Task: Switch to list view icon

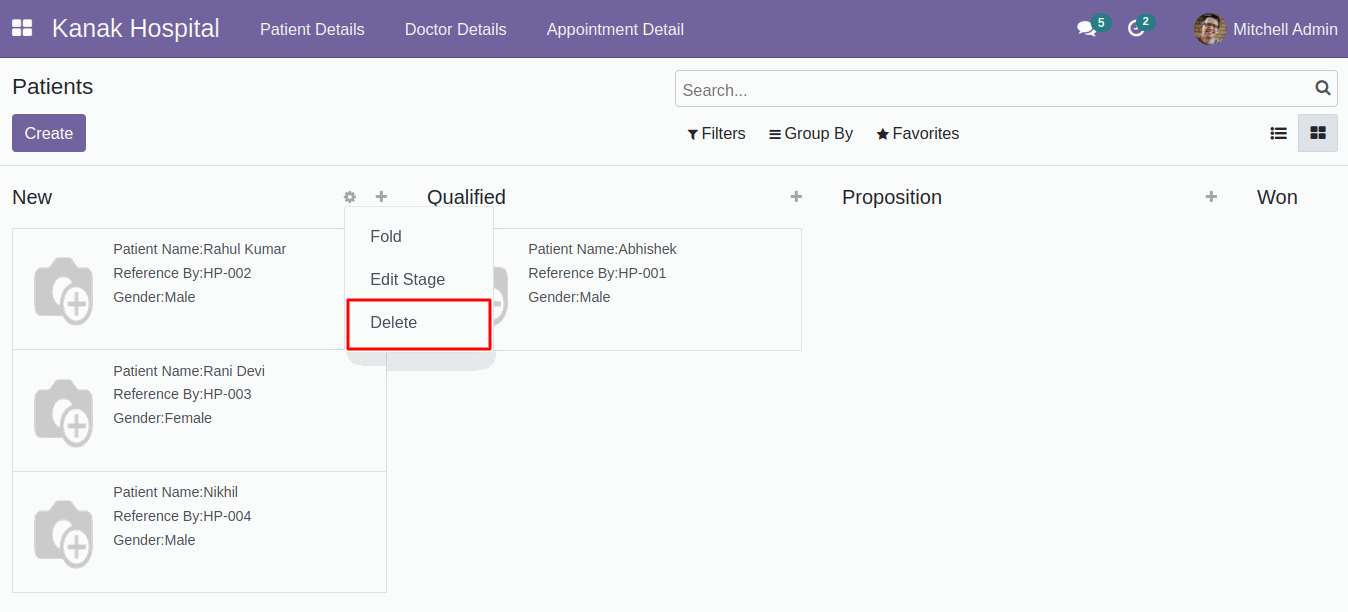Action: [x=1278, y=133]
